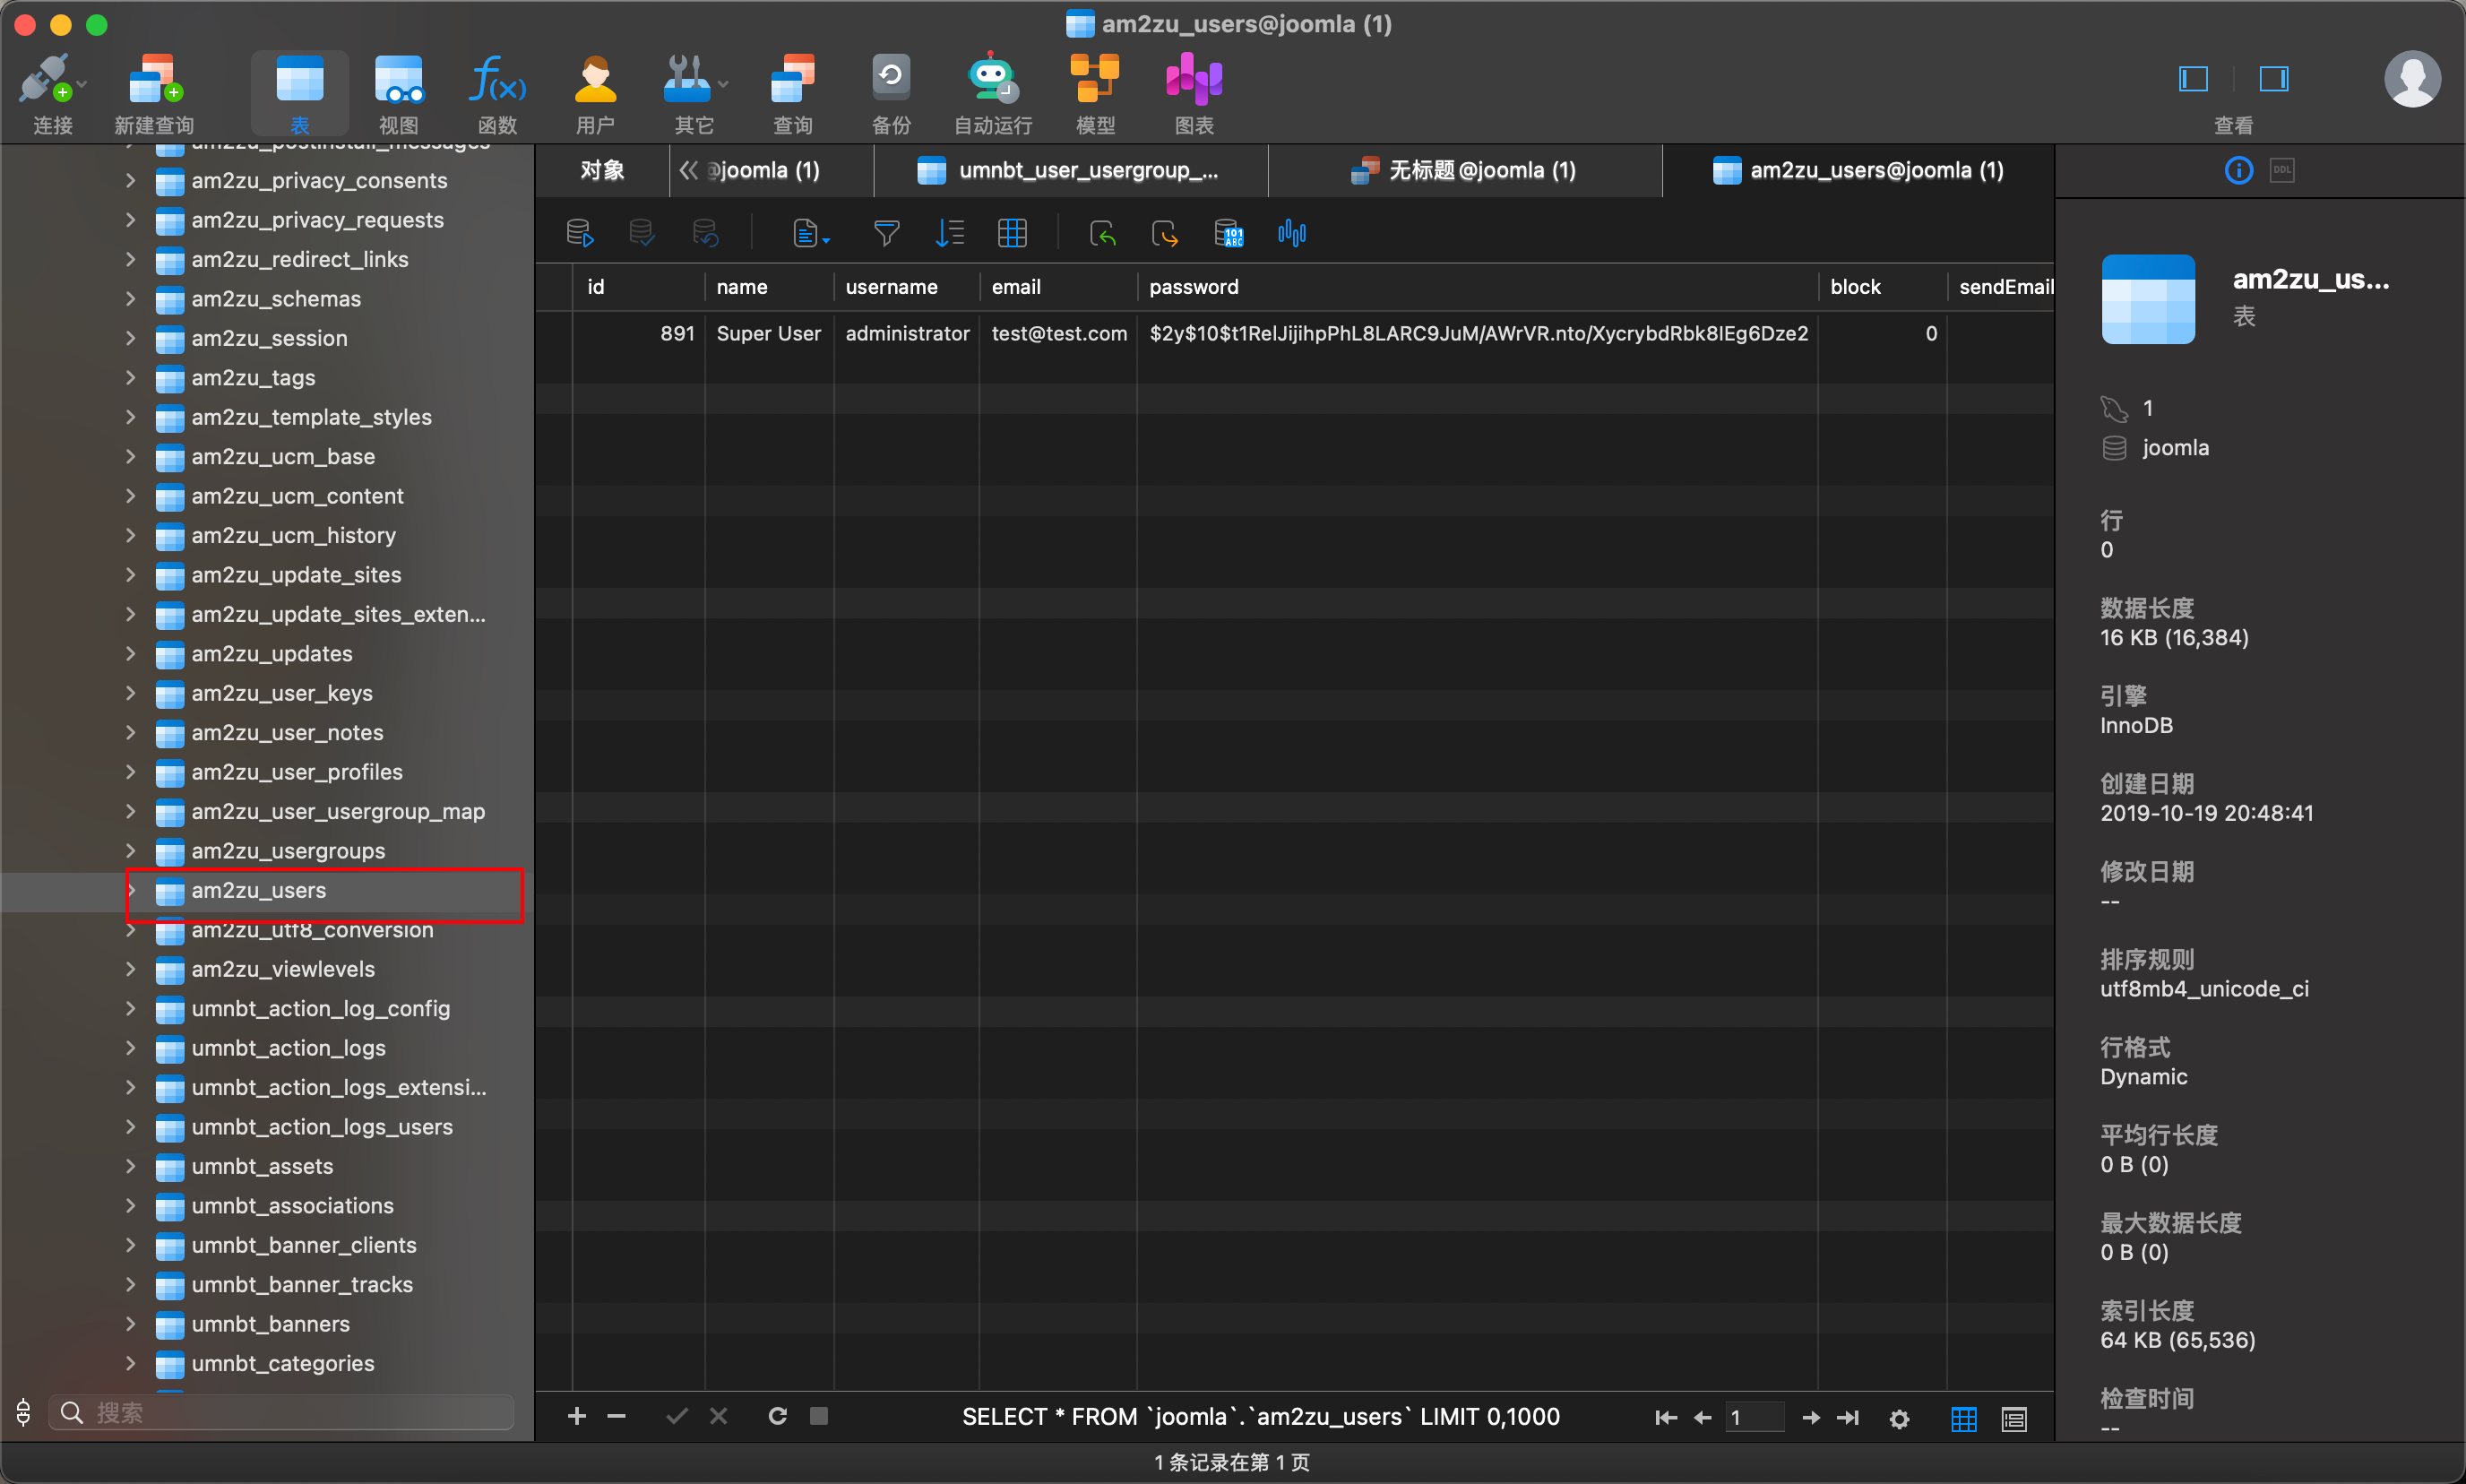
Task: Open the 其它 other objects menu
Action: point(694,94)
